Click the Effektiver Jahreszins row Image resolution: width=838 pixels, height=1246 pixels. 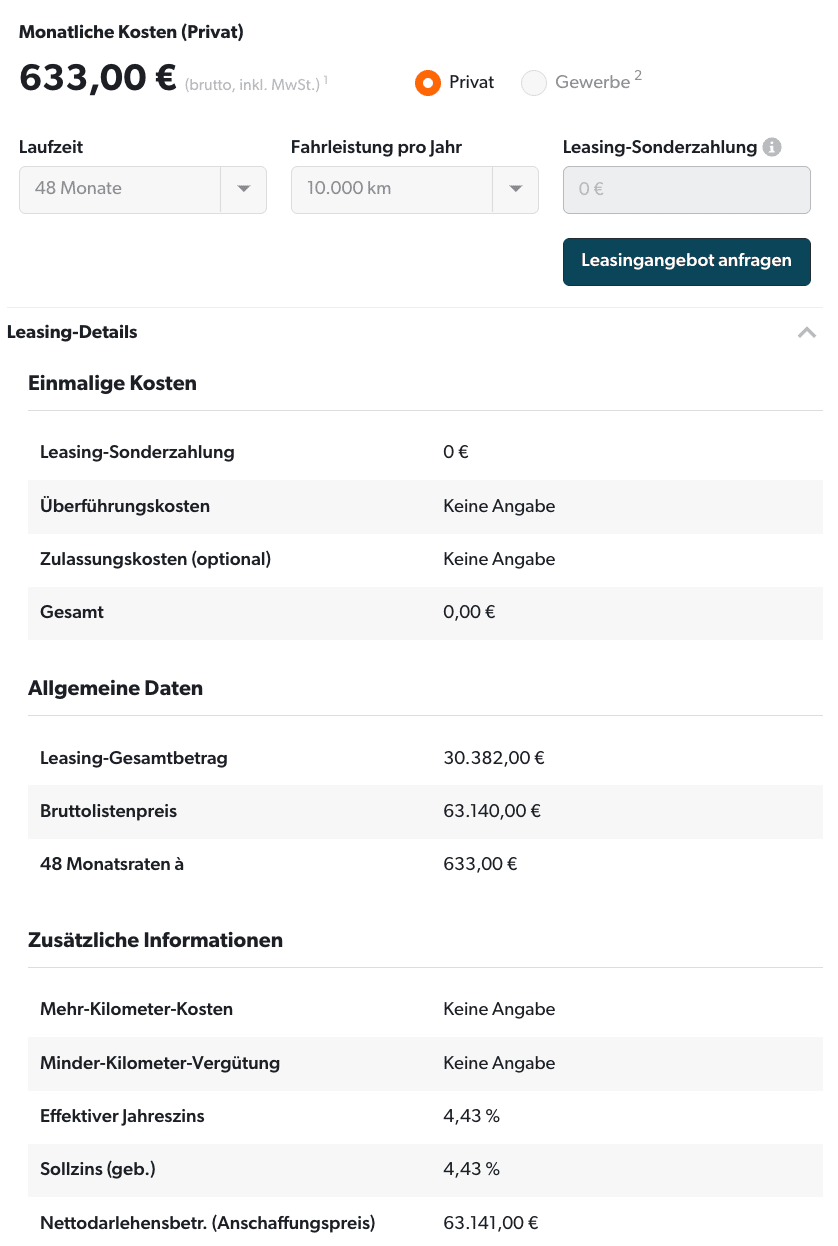coord(425,1116)
